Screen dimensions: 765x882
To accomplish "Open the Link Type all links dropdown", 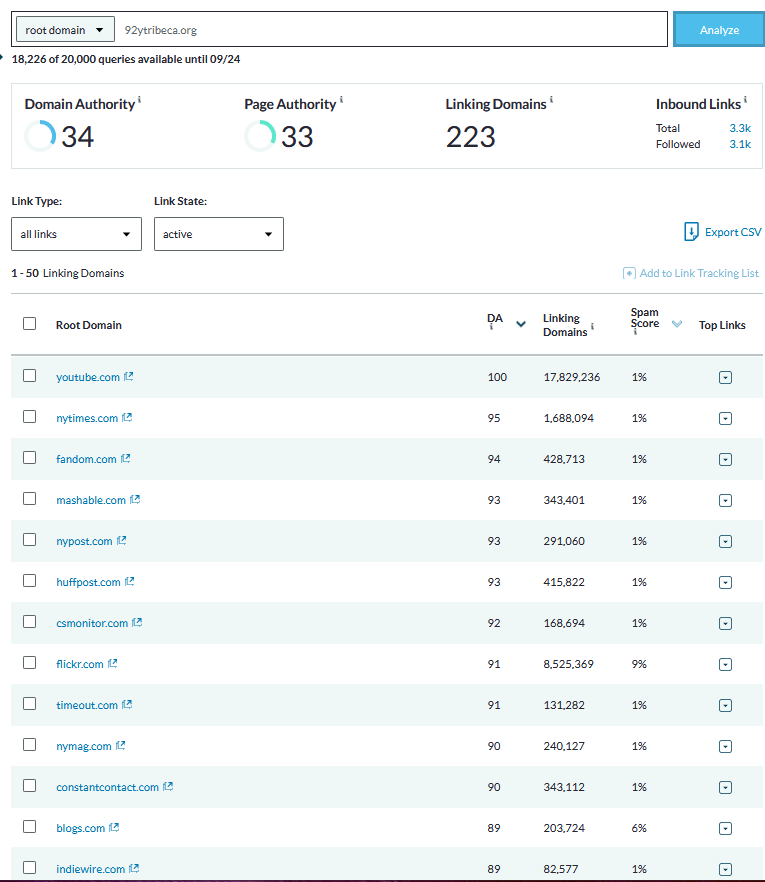I will point(76,234).
